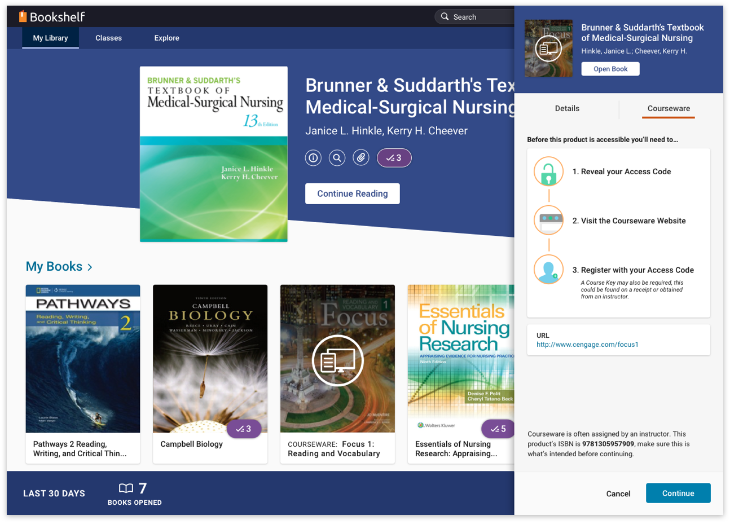Click the purple 3 badge on Campbell Biology
Screen dimensions: 729x522
coord(244,429)
